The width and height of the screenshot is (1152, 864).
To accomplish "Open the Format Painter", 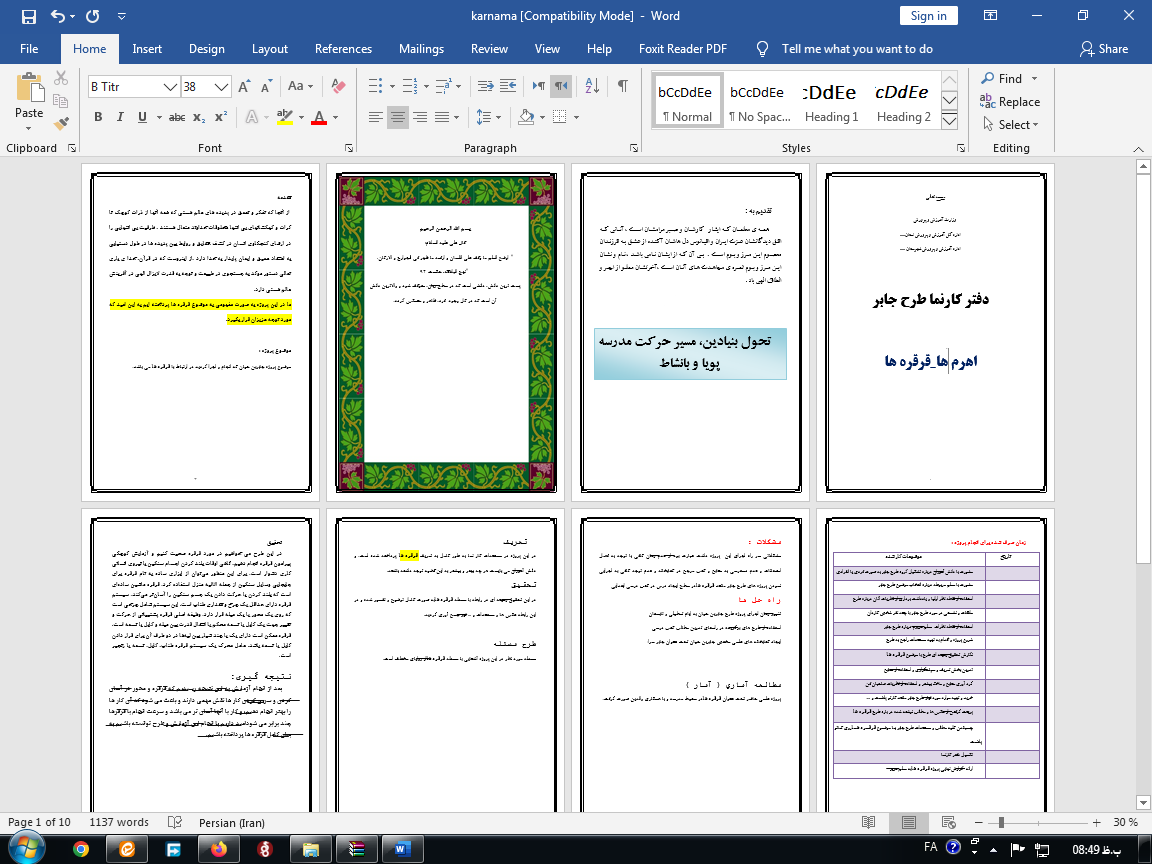I will [61, 122].
